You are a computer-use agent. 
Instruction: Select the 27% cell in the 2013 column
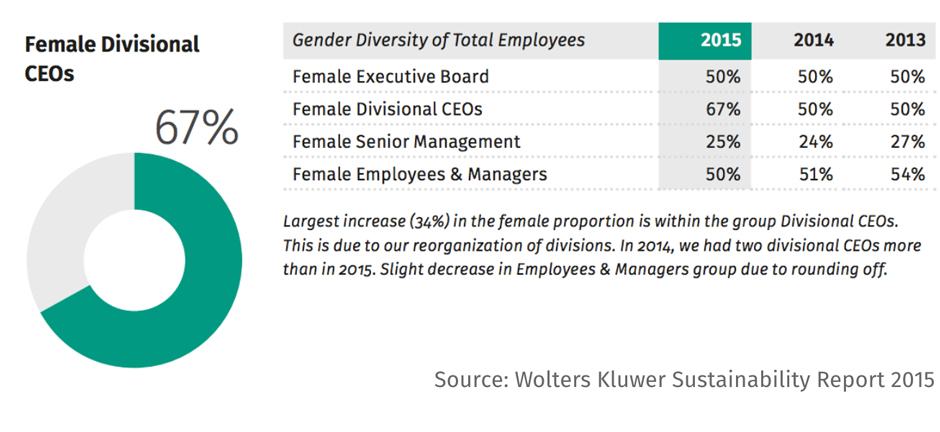[x=905, y=141]
